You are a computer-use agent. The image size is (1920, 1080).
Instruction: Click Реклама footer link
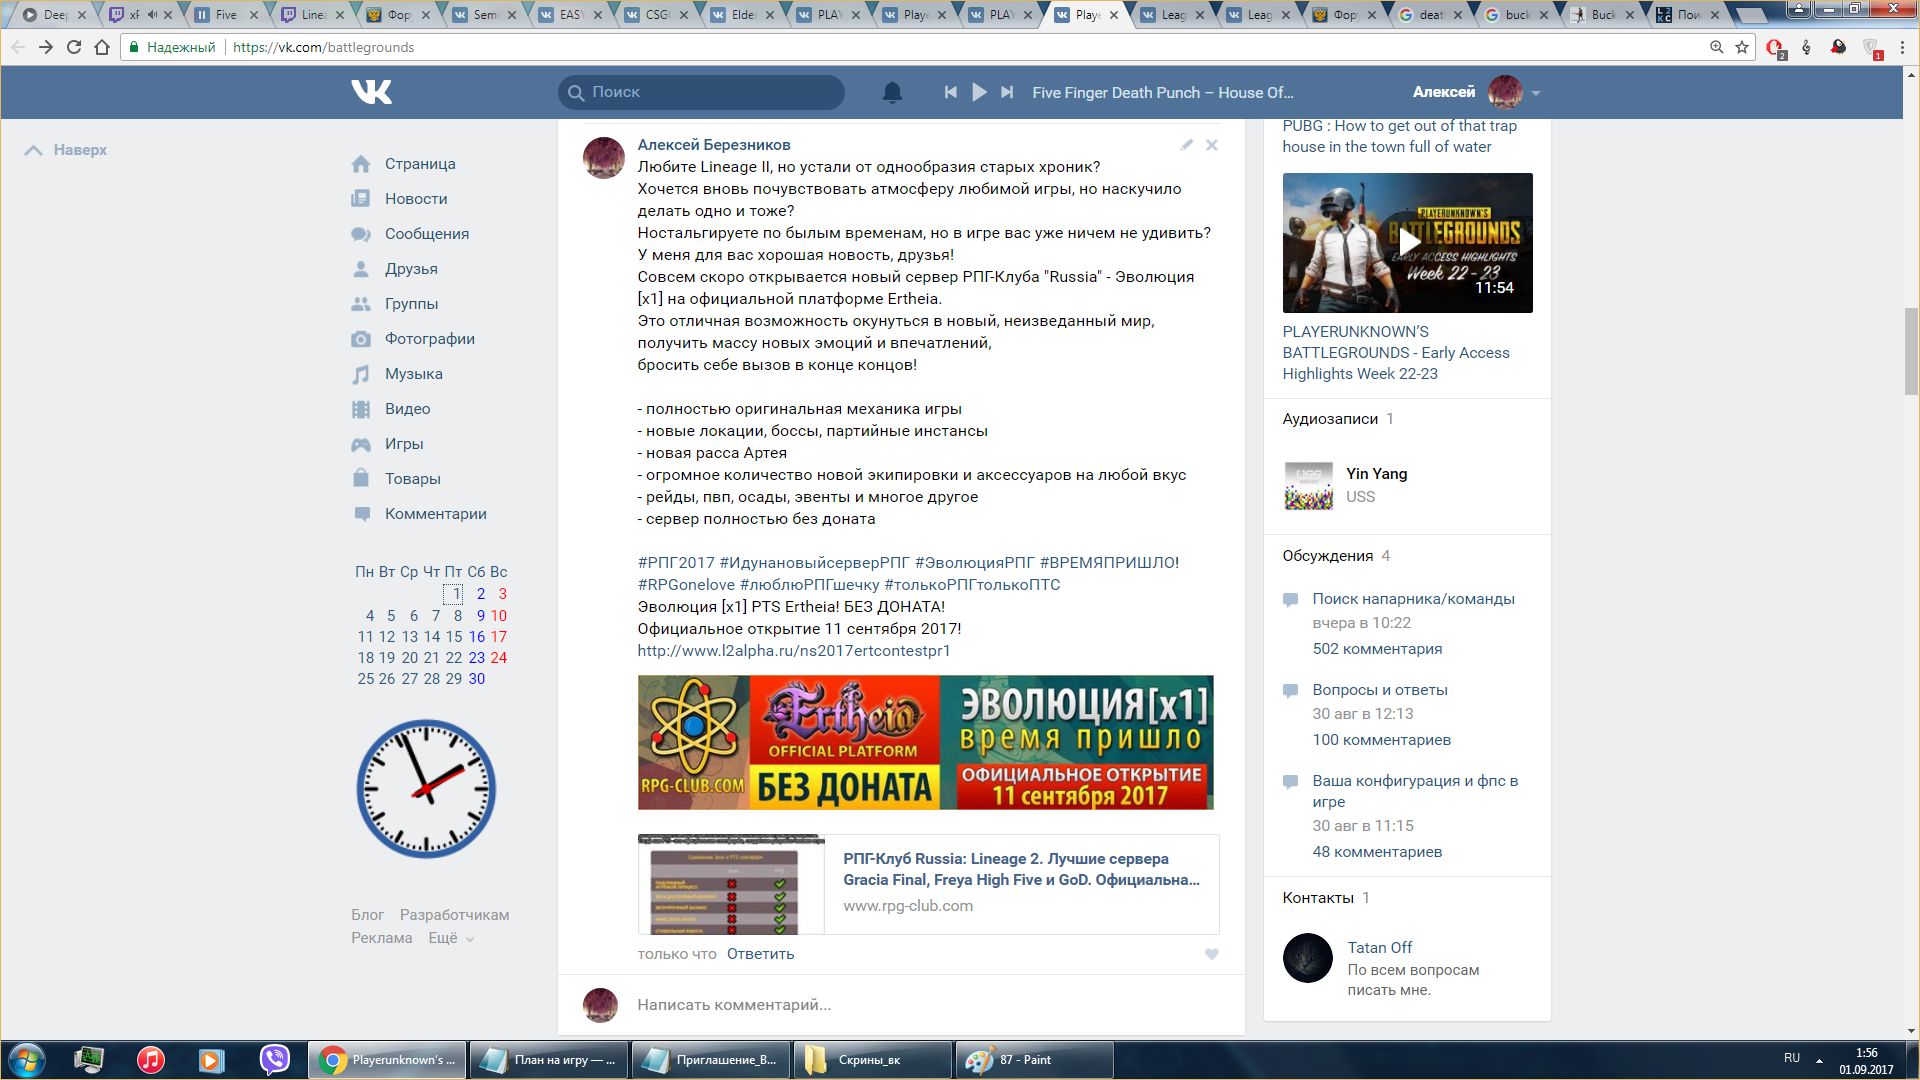381,938
